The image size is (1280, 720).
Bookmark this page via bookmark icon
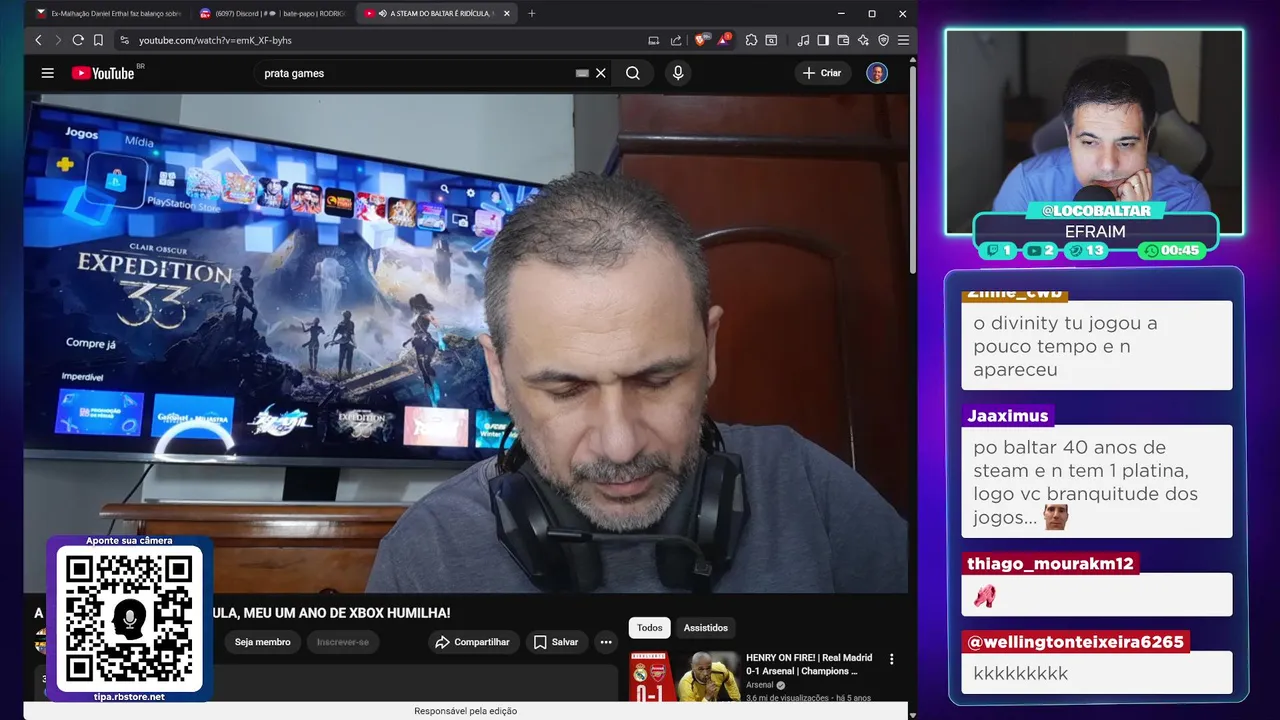coord(98,40)
